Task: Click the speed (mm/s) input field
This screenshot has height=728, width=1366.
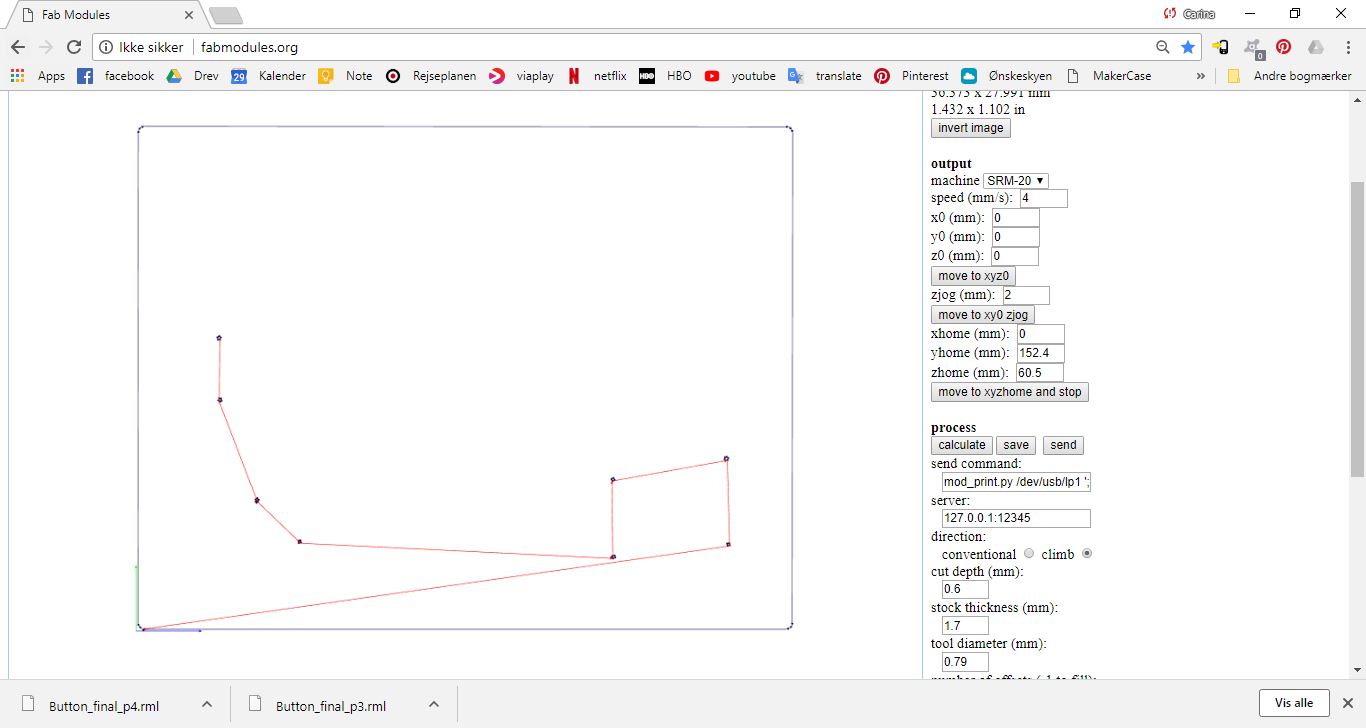Action: pyautogui.click(x=1043, y=199)
